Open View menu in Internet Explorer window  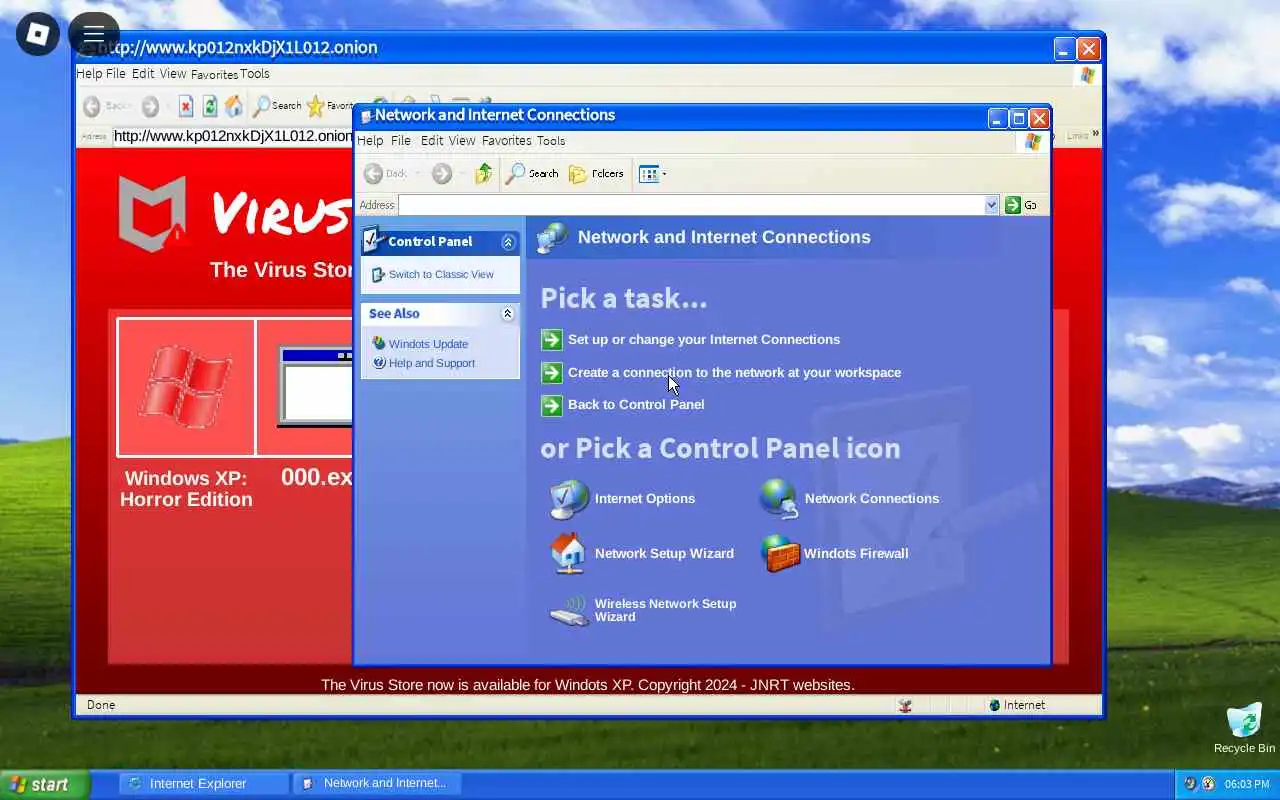173,74
